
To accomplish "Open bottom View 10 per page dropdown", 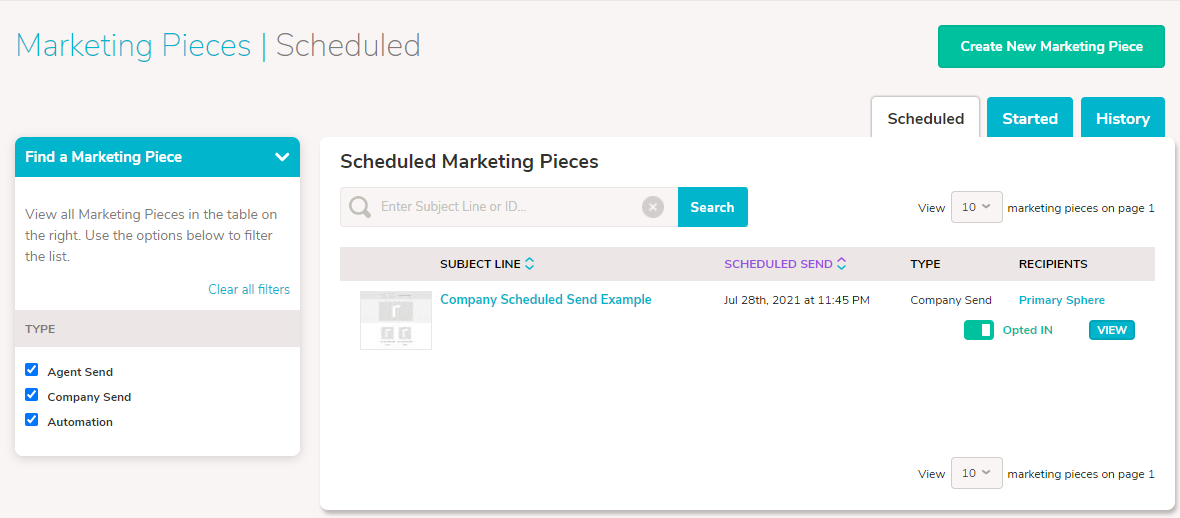I will (977, 473).
